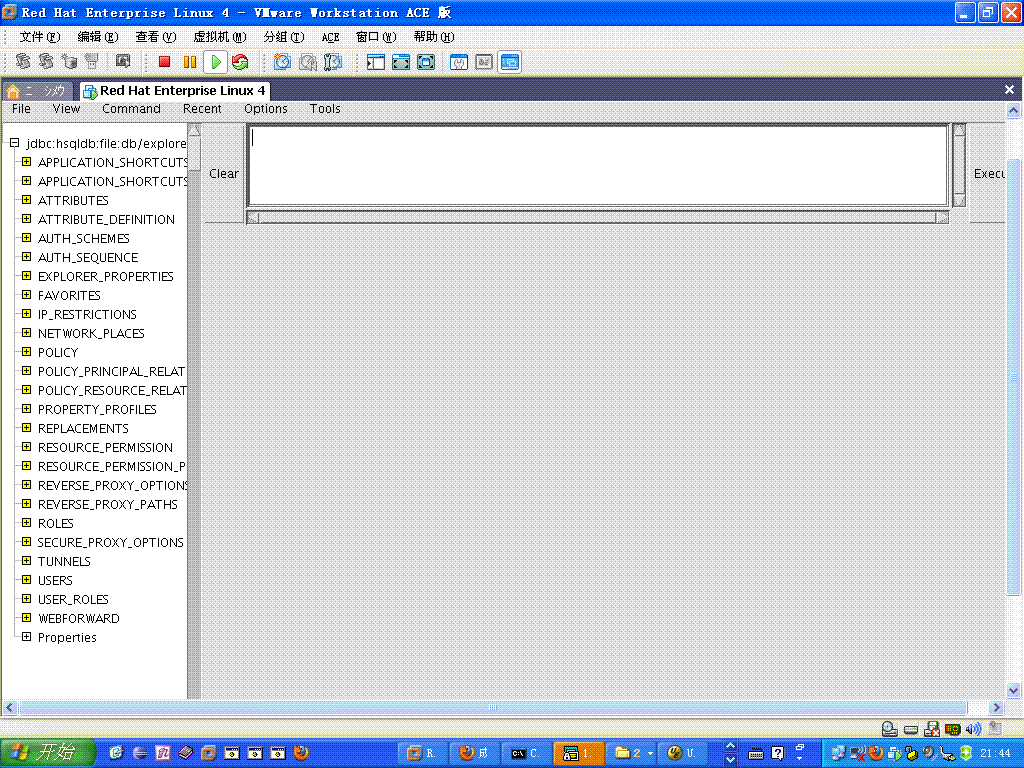Click the Home tab house icon
Viewport: 1024px width, 768px height.
[13, 91]
